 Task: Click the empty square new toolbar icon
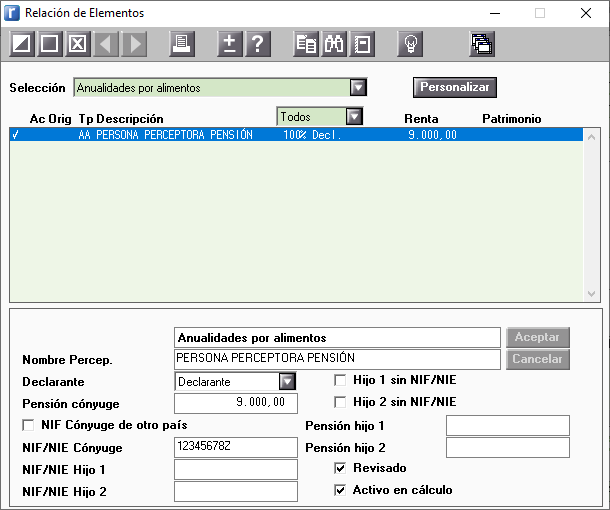(49, 44)
